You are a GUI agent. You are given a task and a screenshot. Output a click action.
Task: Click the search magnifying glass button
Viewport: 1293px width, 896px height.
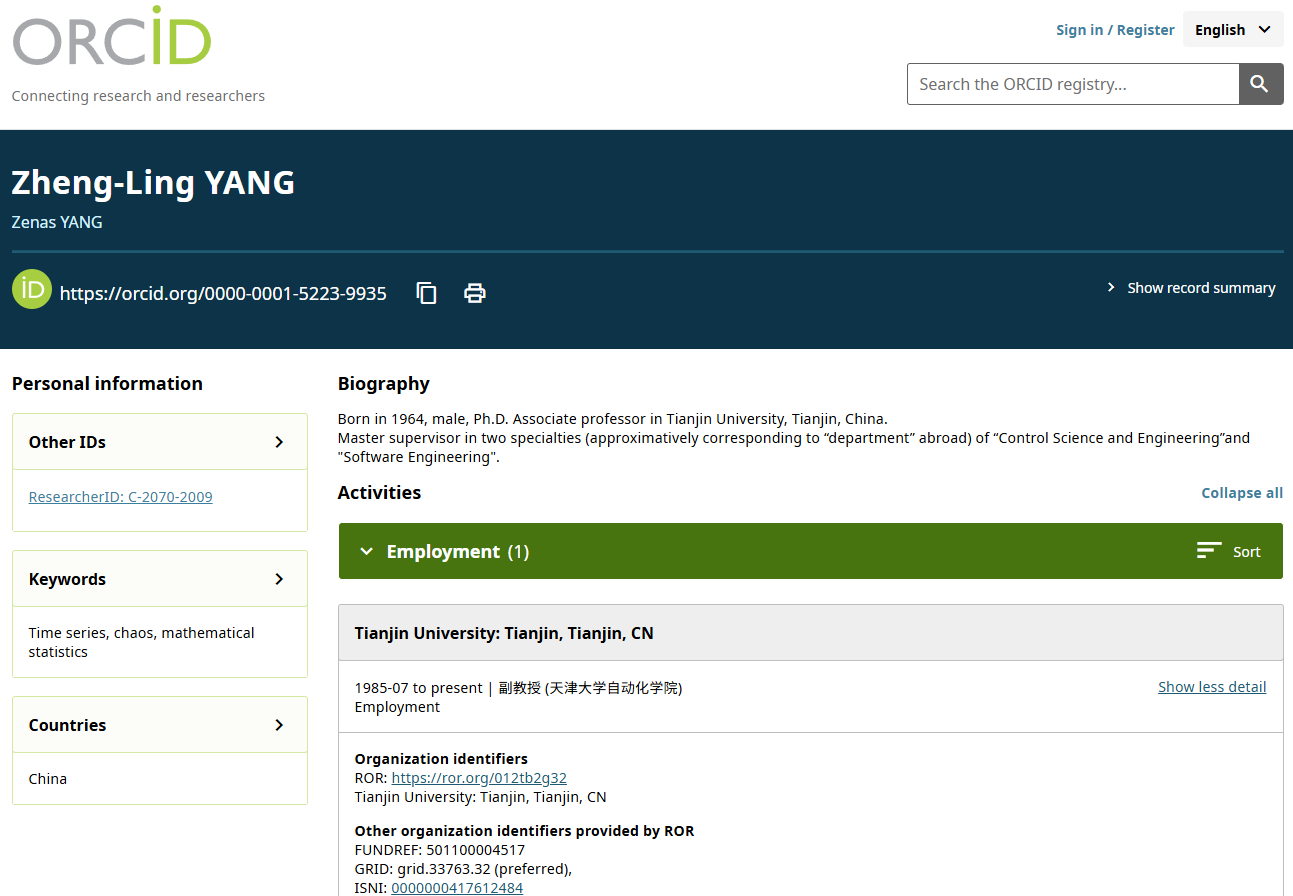[1260, 84]
